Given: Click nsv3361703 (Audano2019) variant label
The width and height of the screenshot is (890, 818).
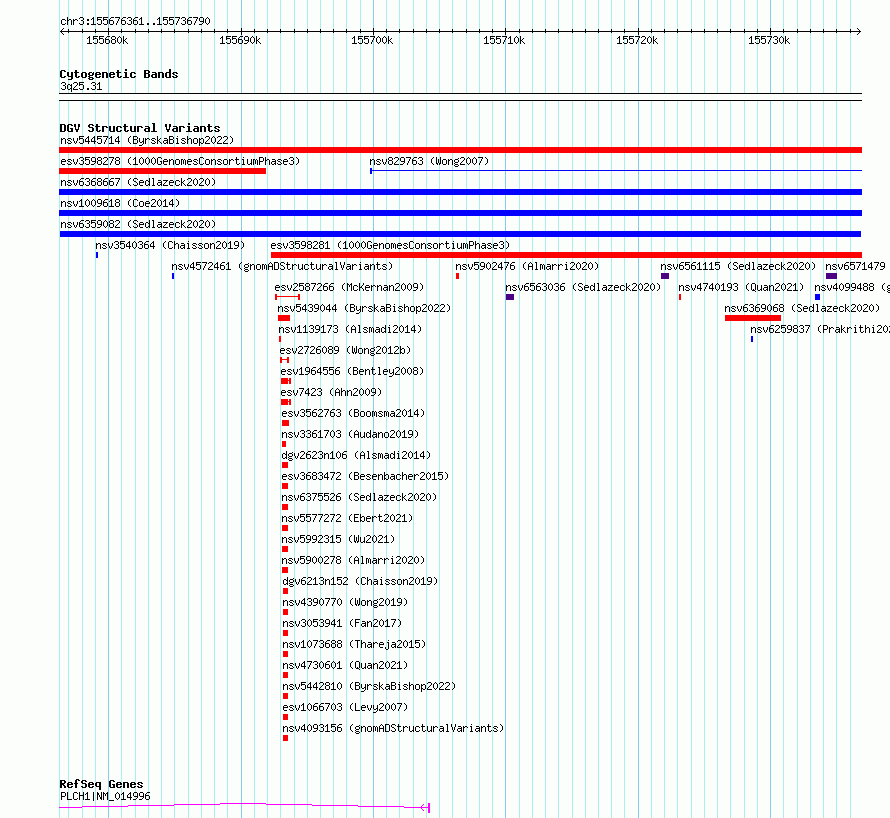Looking at the screenshot, I should tap(350, 434).
